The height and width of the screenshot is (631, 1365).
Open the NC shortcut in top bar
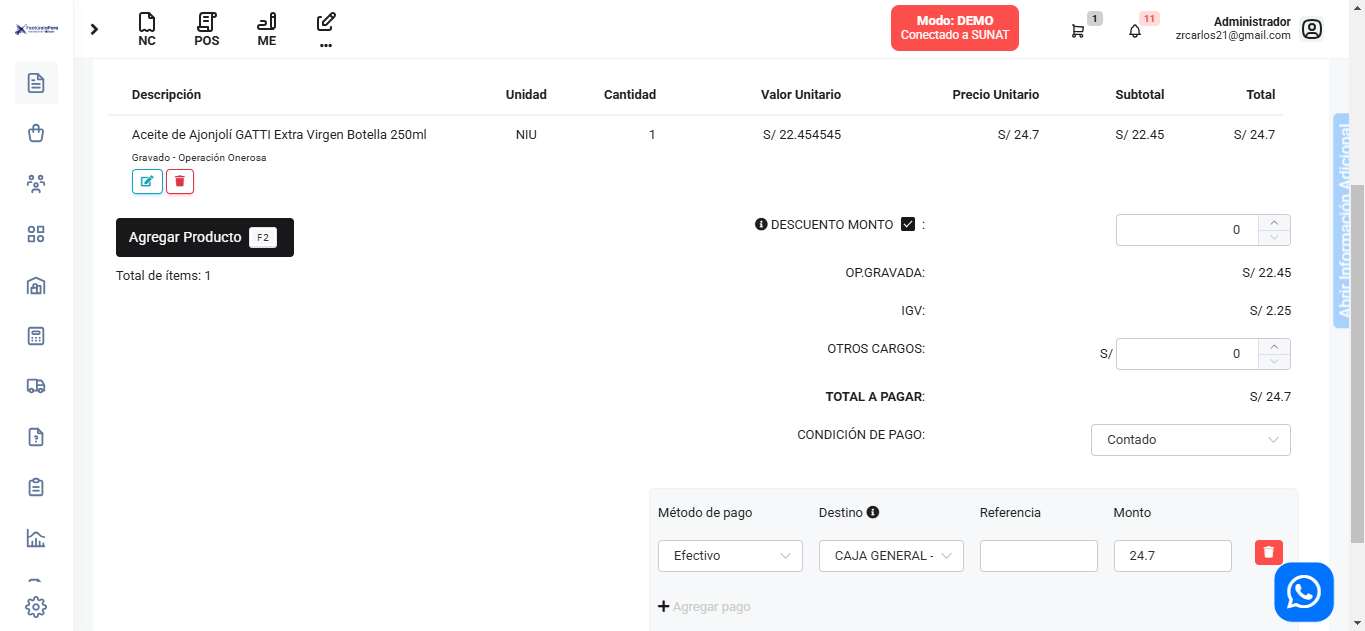pyautogui.click(x=147, y=29)
